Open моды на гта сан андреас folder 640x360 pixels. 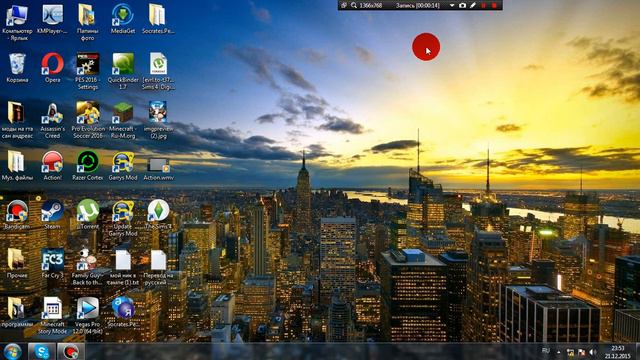point(17,113)
